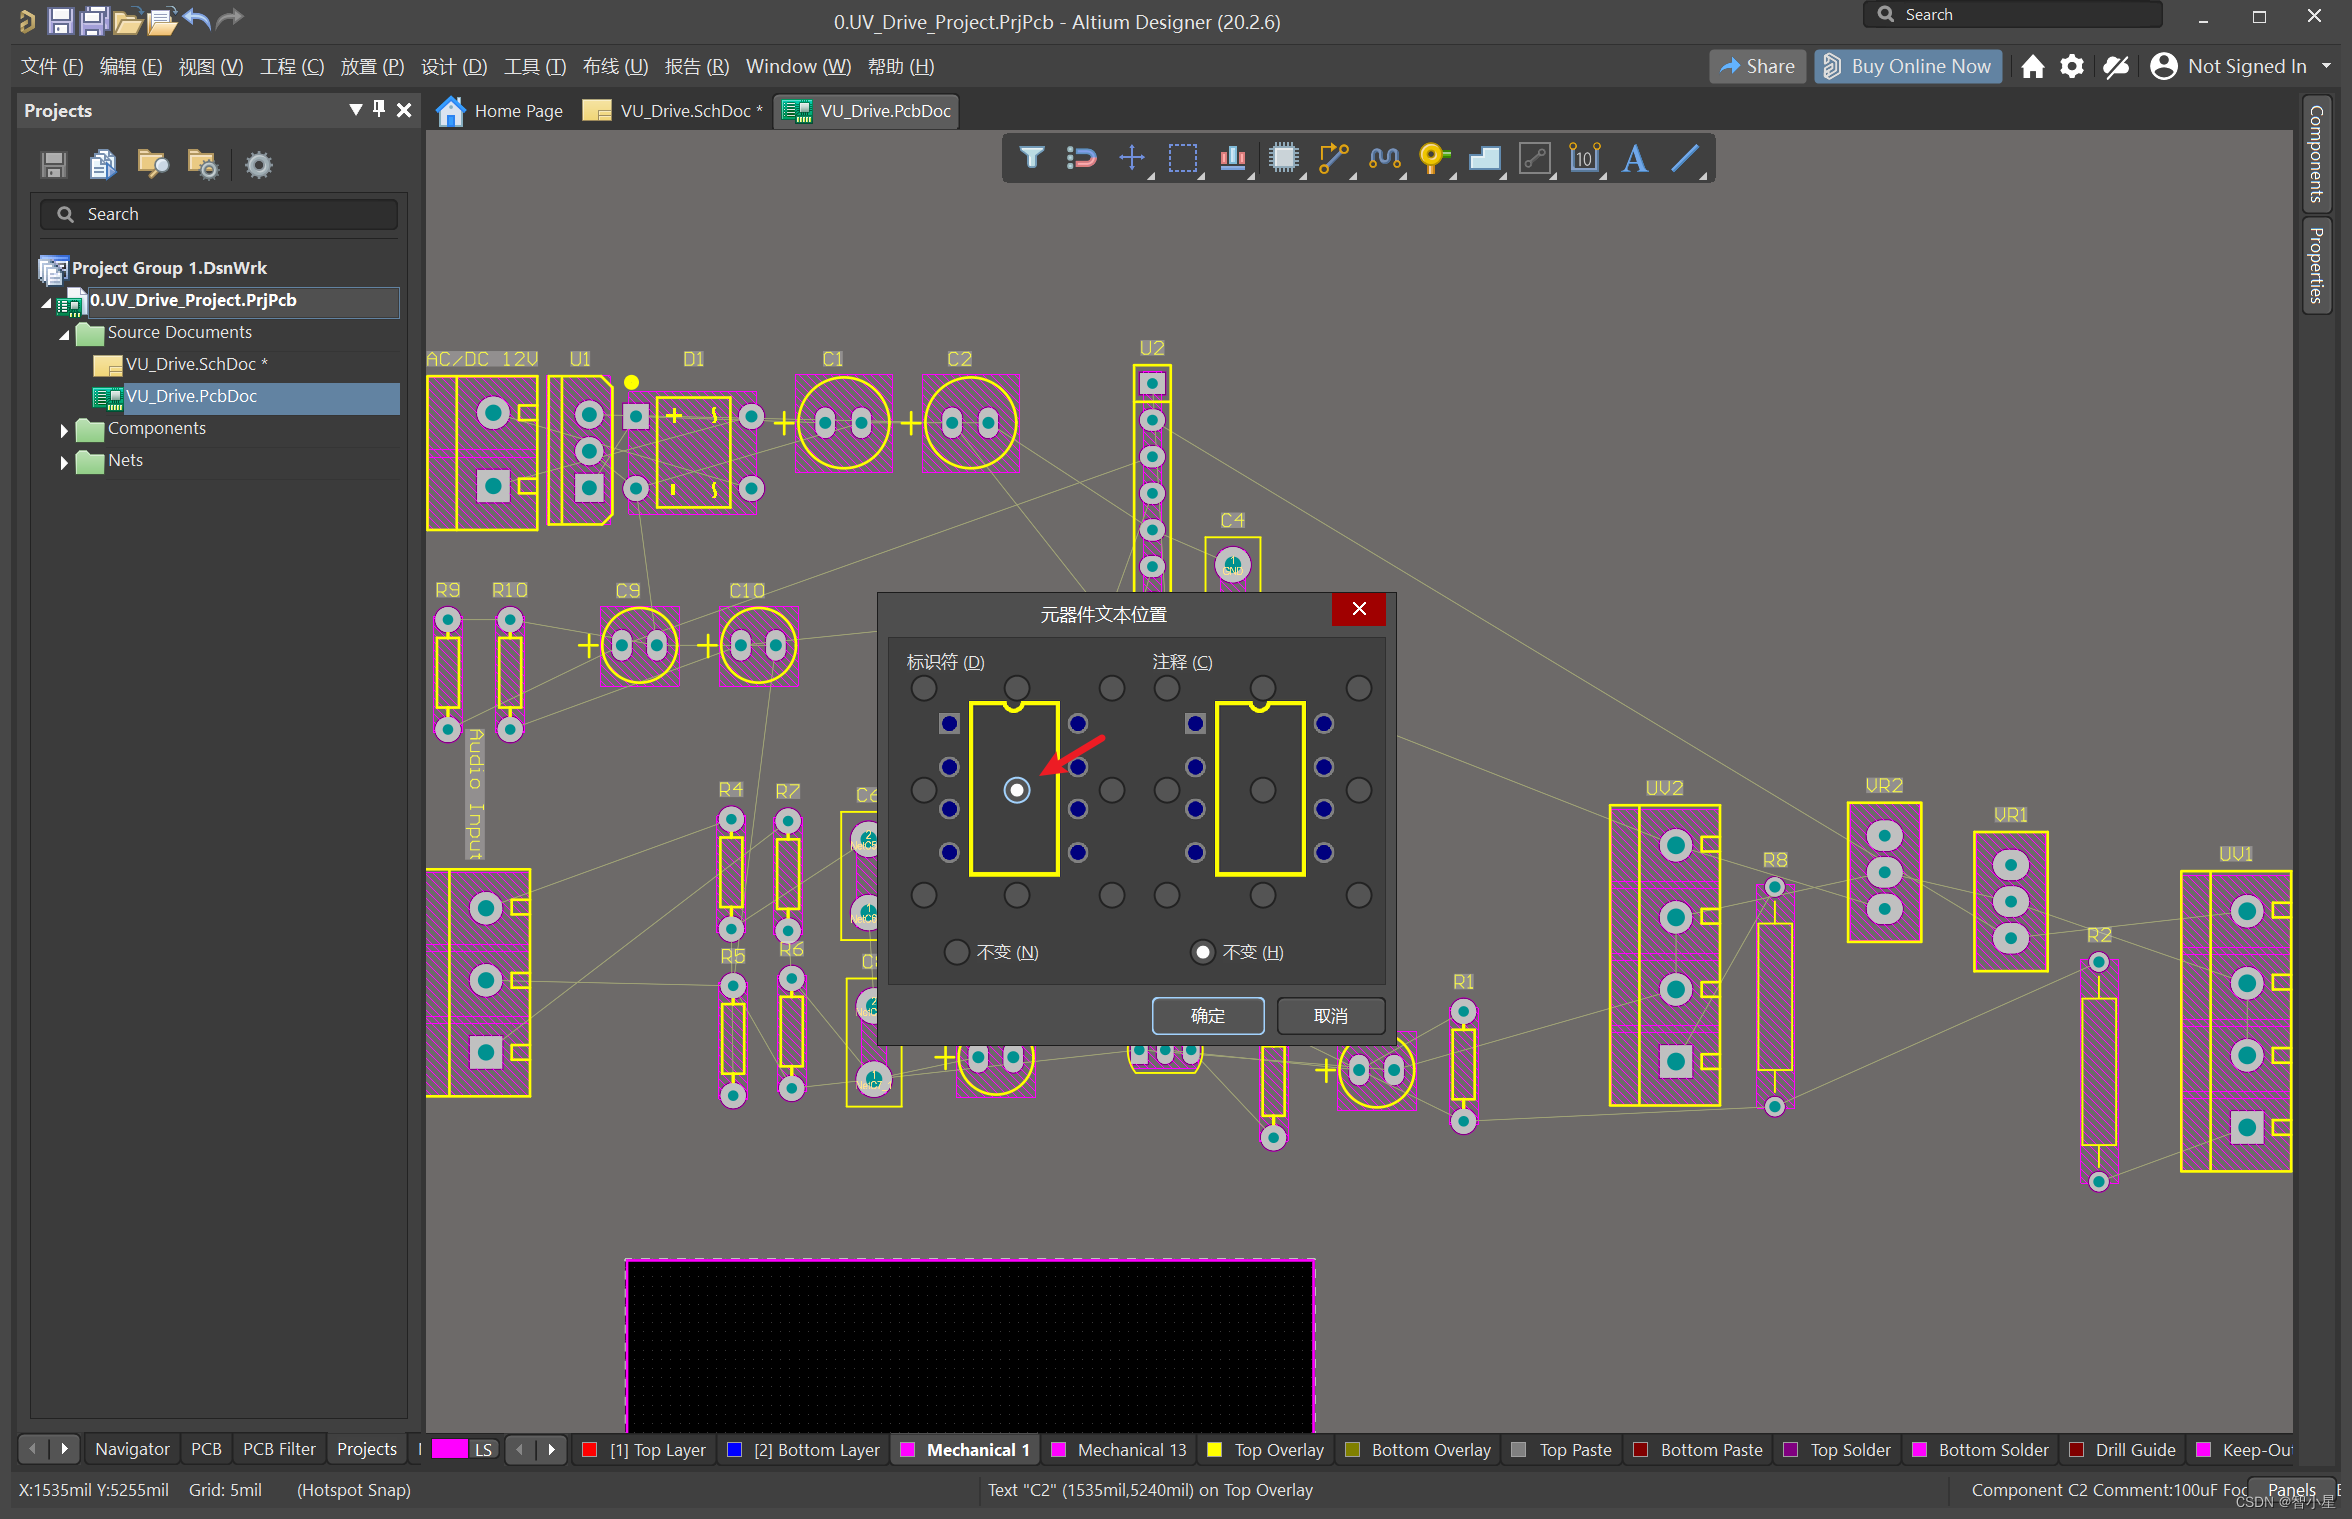Switch to VU_Drive.SchDoc tab

[685, 111]
